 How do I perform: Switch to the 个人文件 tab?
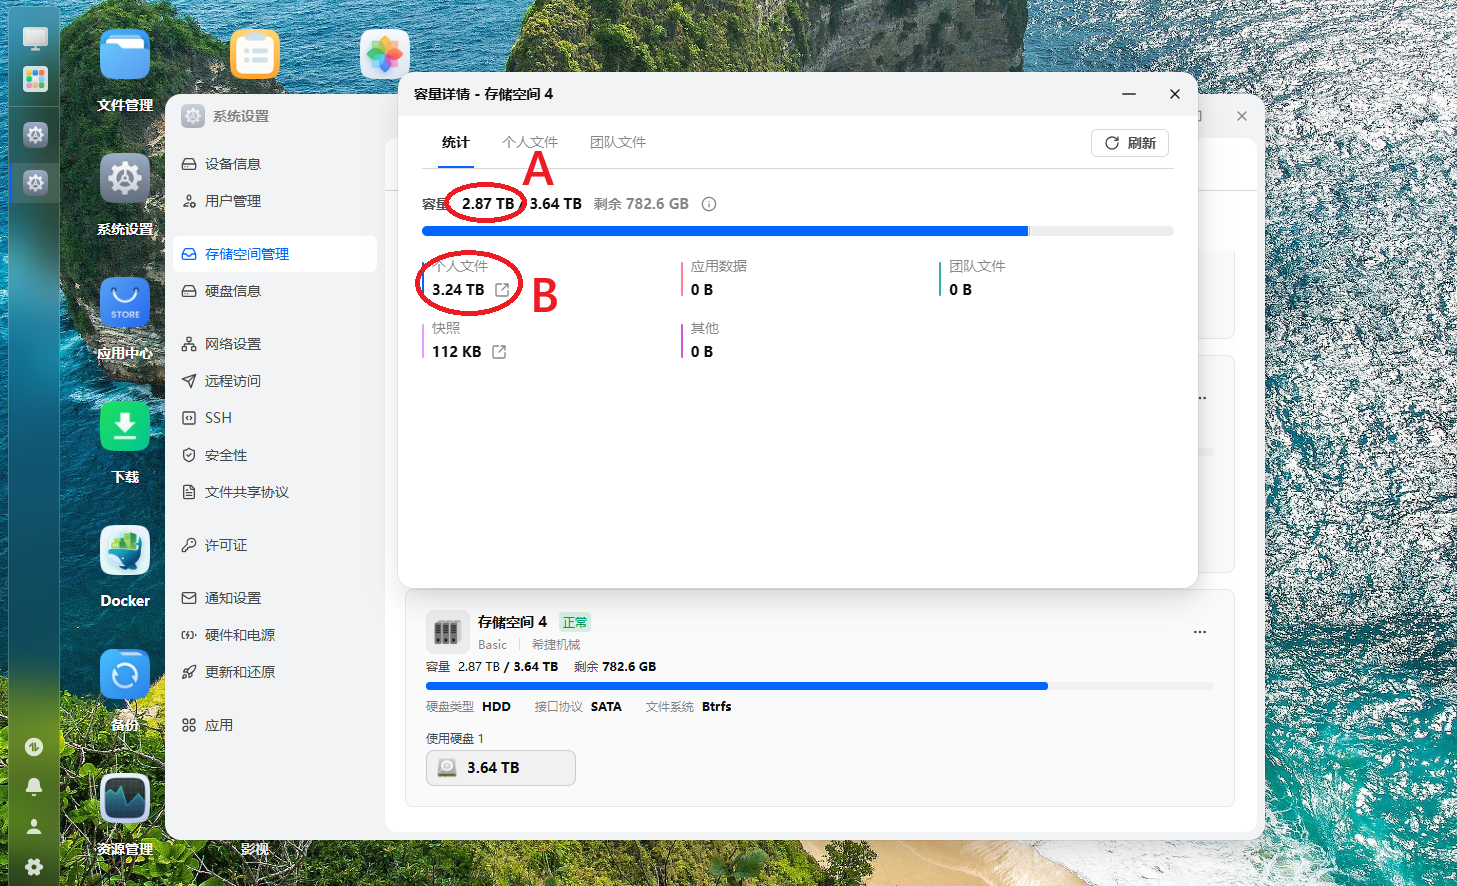pos(530,143)
